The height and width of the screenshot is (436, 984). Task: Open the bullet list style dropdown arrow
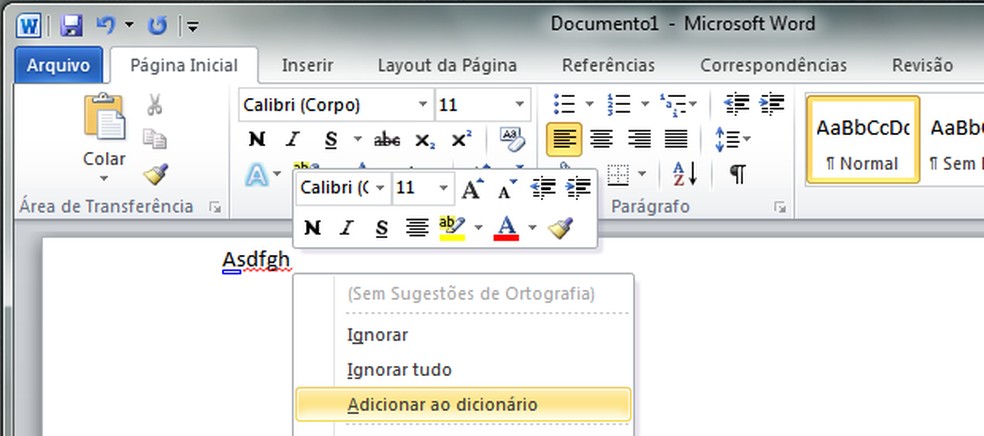pos(589,104)
